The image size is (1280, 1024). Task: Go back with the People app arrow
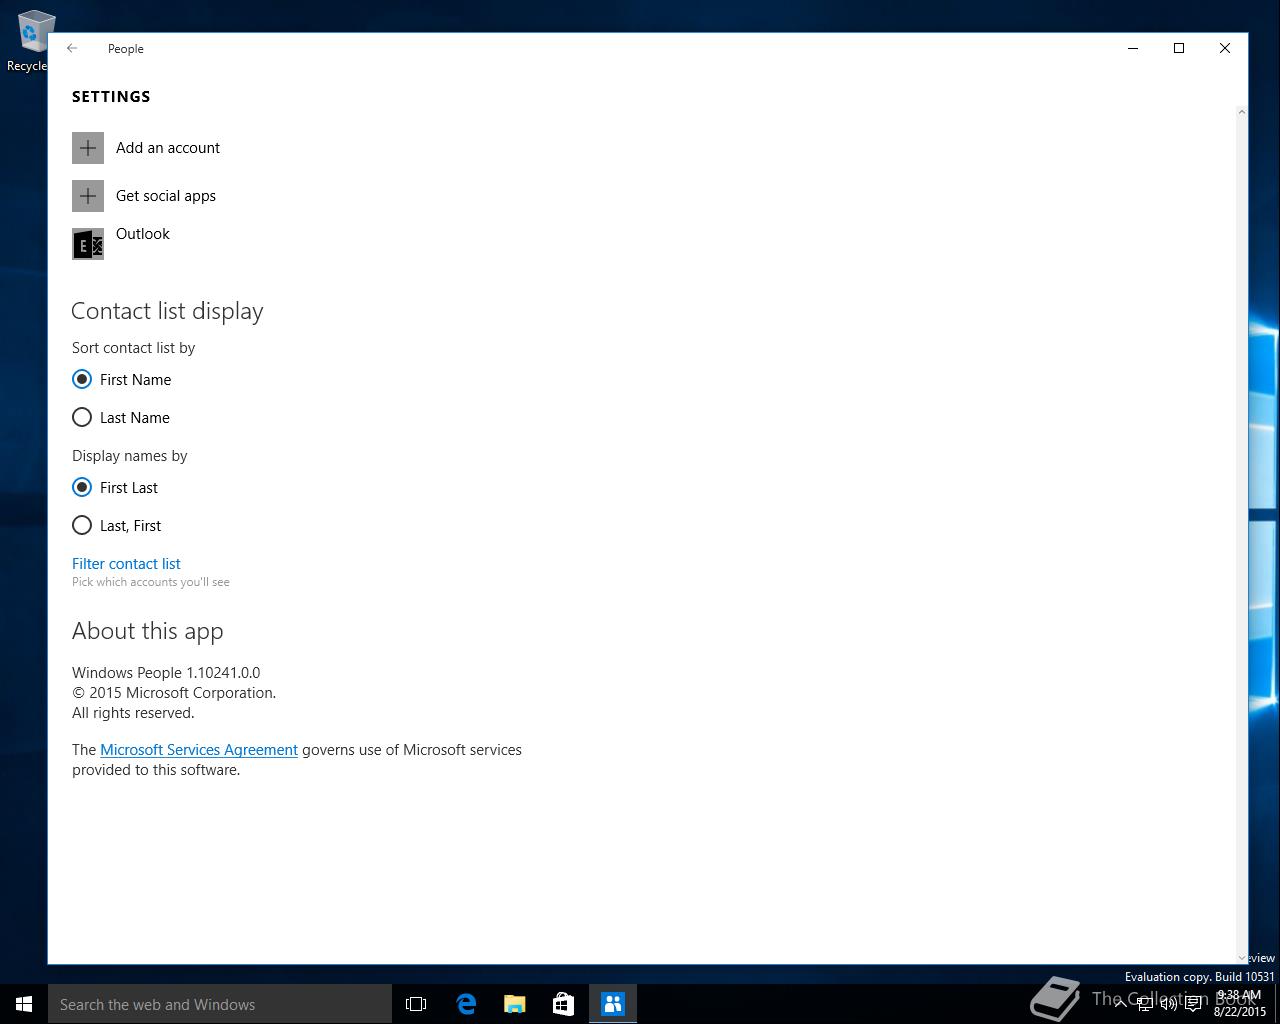click(72, 48)
